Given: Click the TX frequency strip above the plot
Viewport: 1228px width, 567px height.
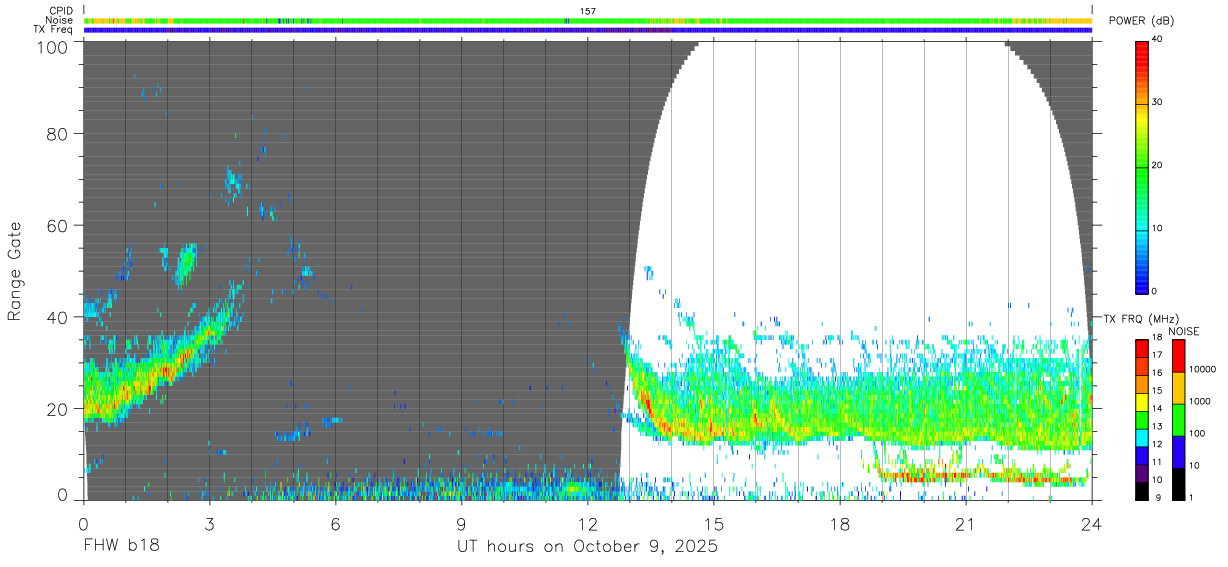Looking at the screenshot, I should pyautogui.click(x=588, y=30).
